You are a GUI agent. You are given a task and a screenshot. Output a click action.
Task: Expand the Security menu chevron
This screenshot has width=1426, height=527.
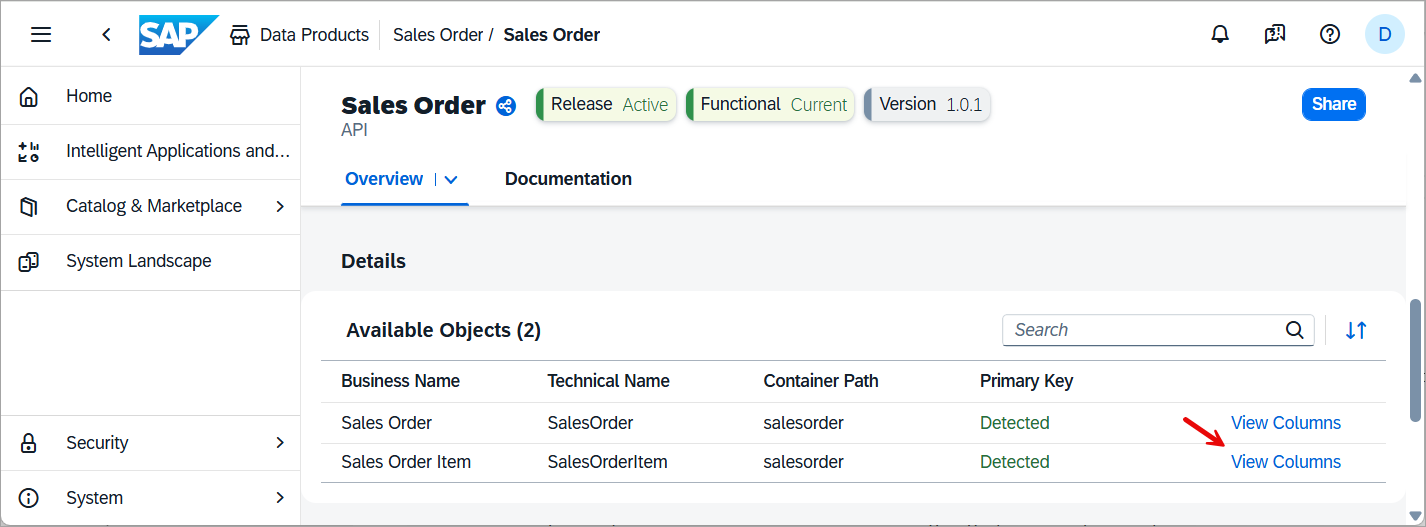point(280,443)
